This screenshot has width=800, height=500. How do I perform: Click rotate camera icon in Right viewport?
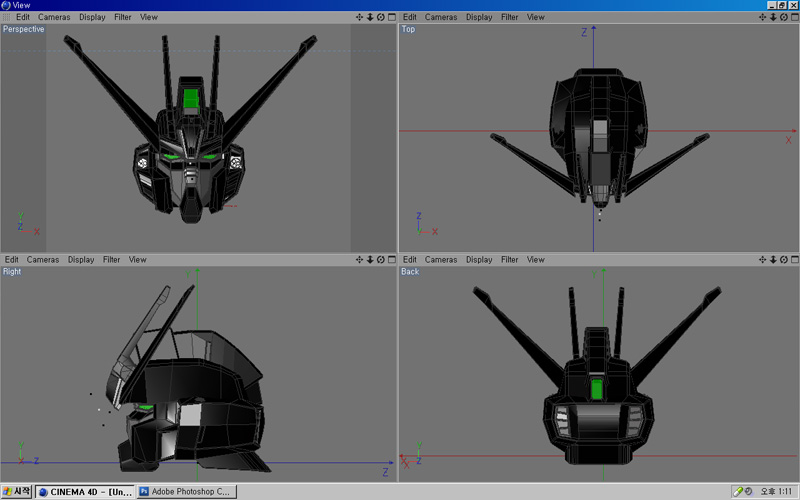point(381,260)
